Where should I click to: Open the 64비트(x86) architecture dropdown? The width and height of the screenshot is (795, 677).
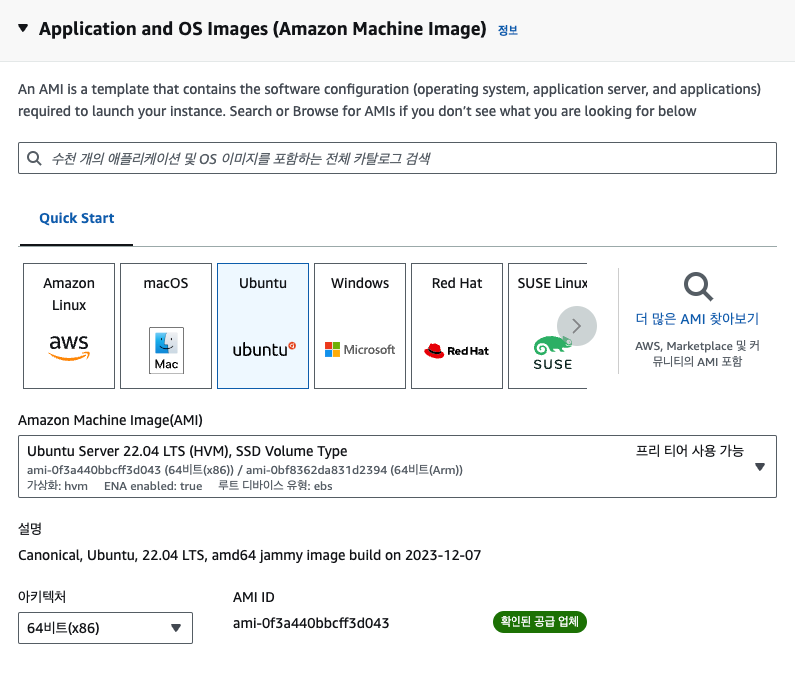point(105,628)
